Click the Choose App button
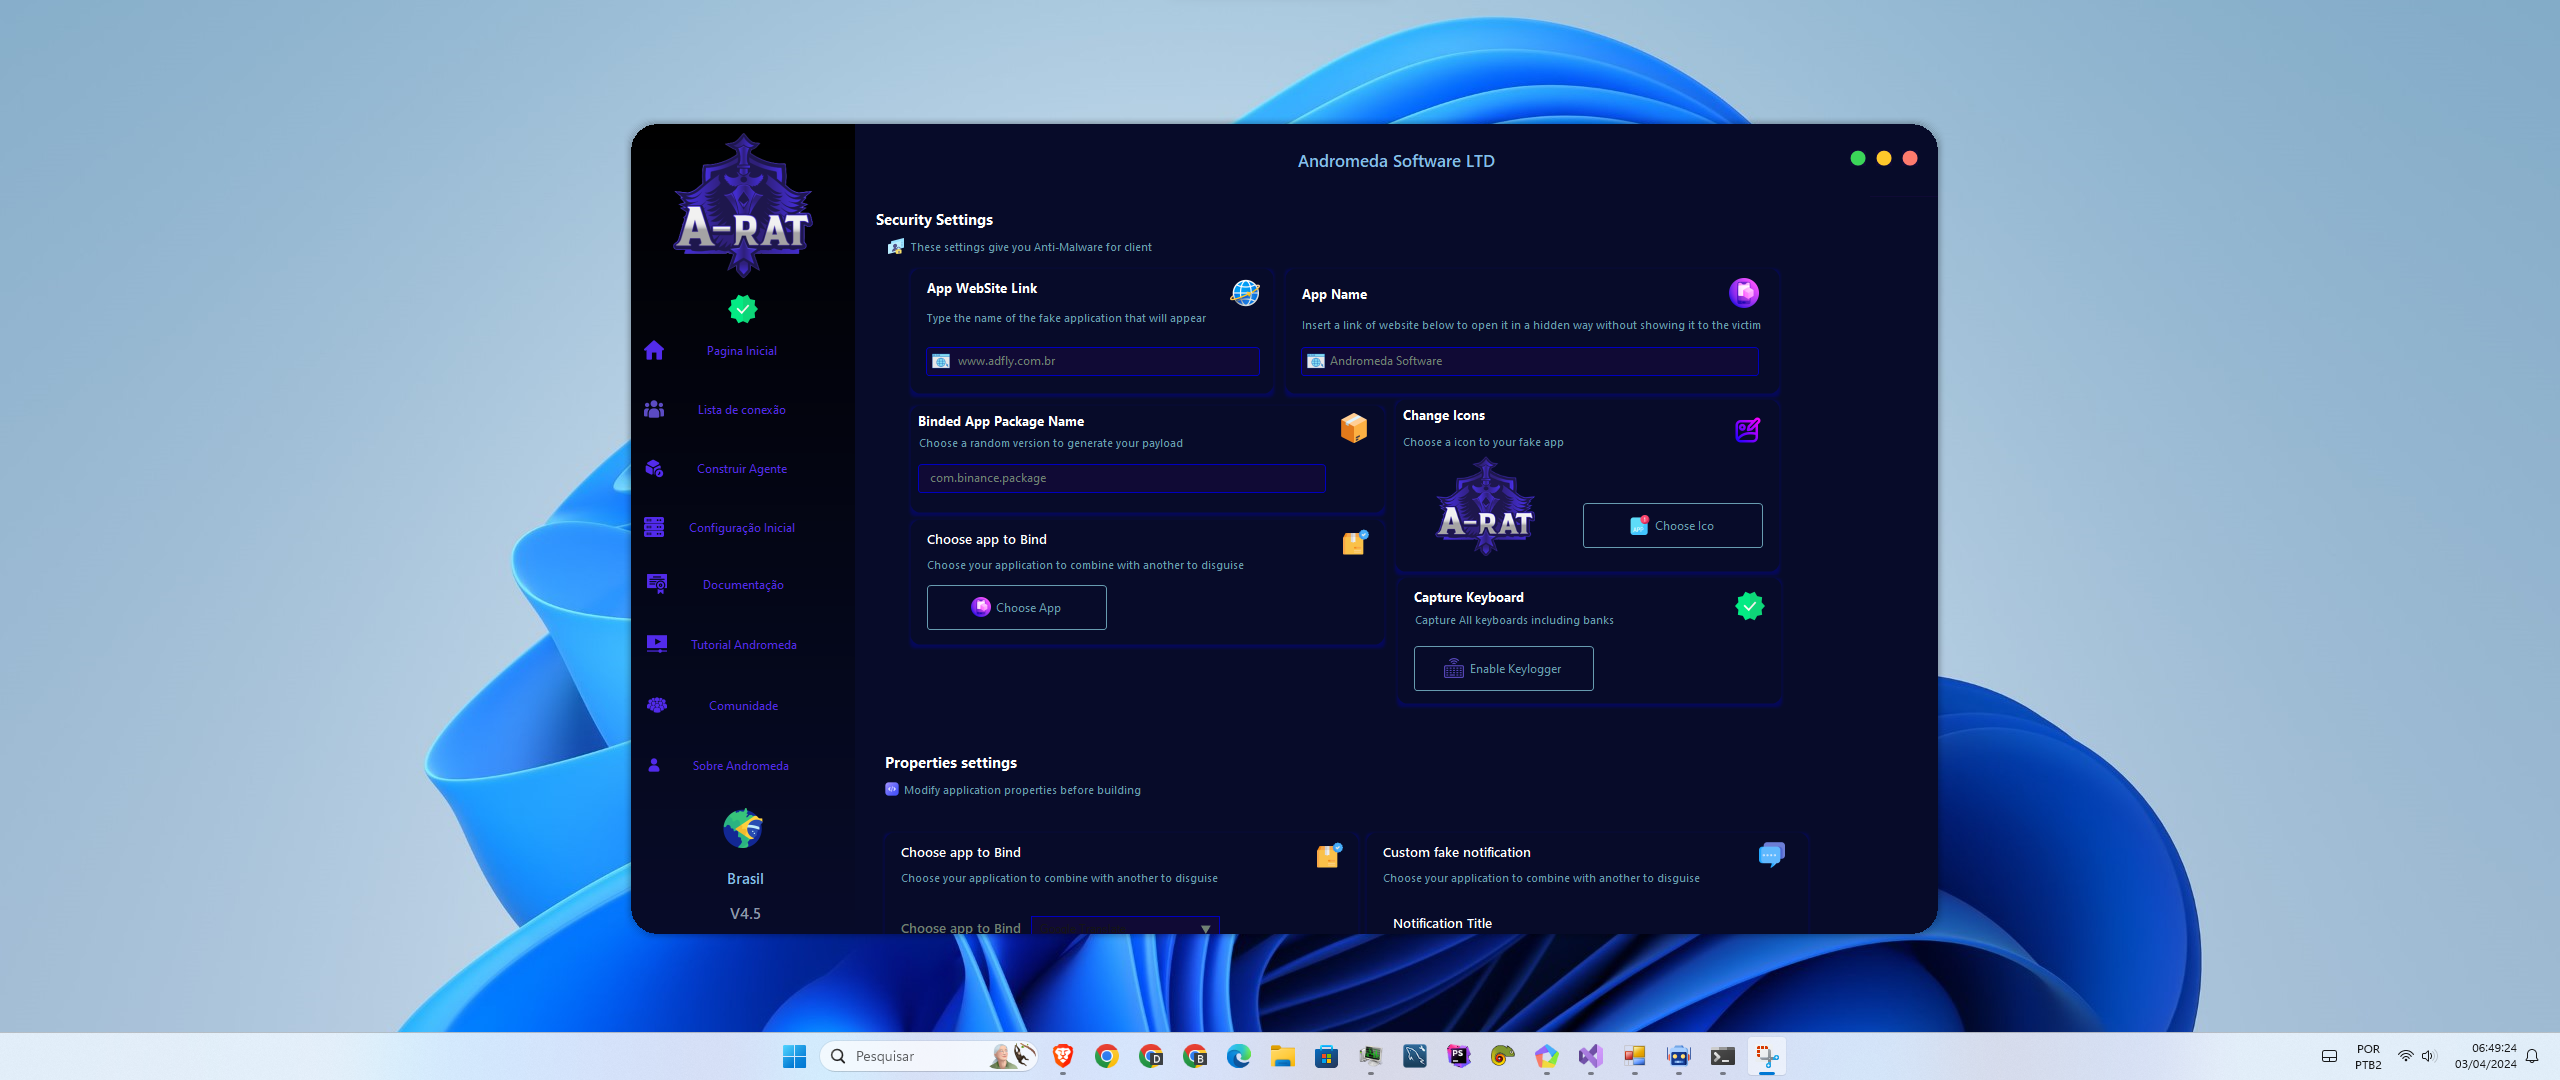 [1016, 607]
